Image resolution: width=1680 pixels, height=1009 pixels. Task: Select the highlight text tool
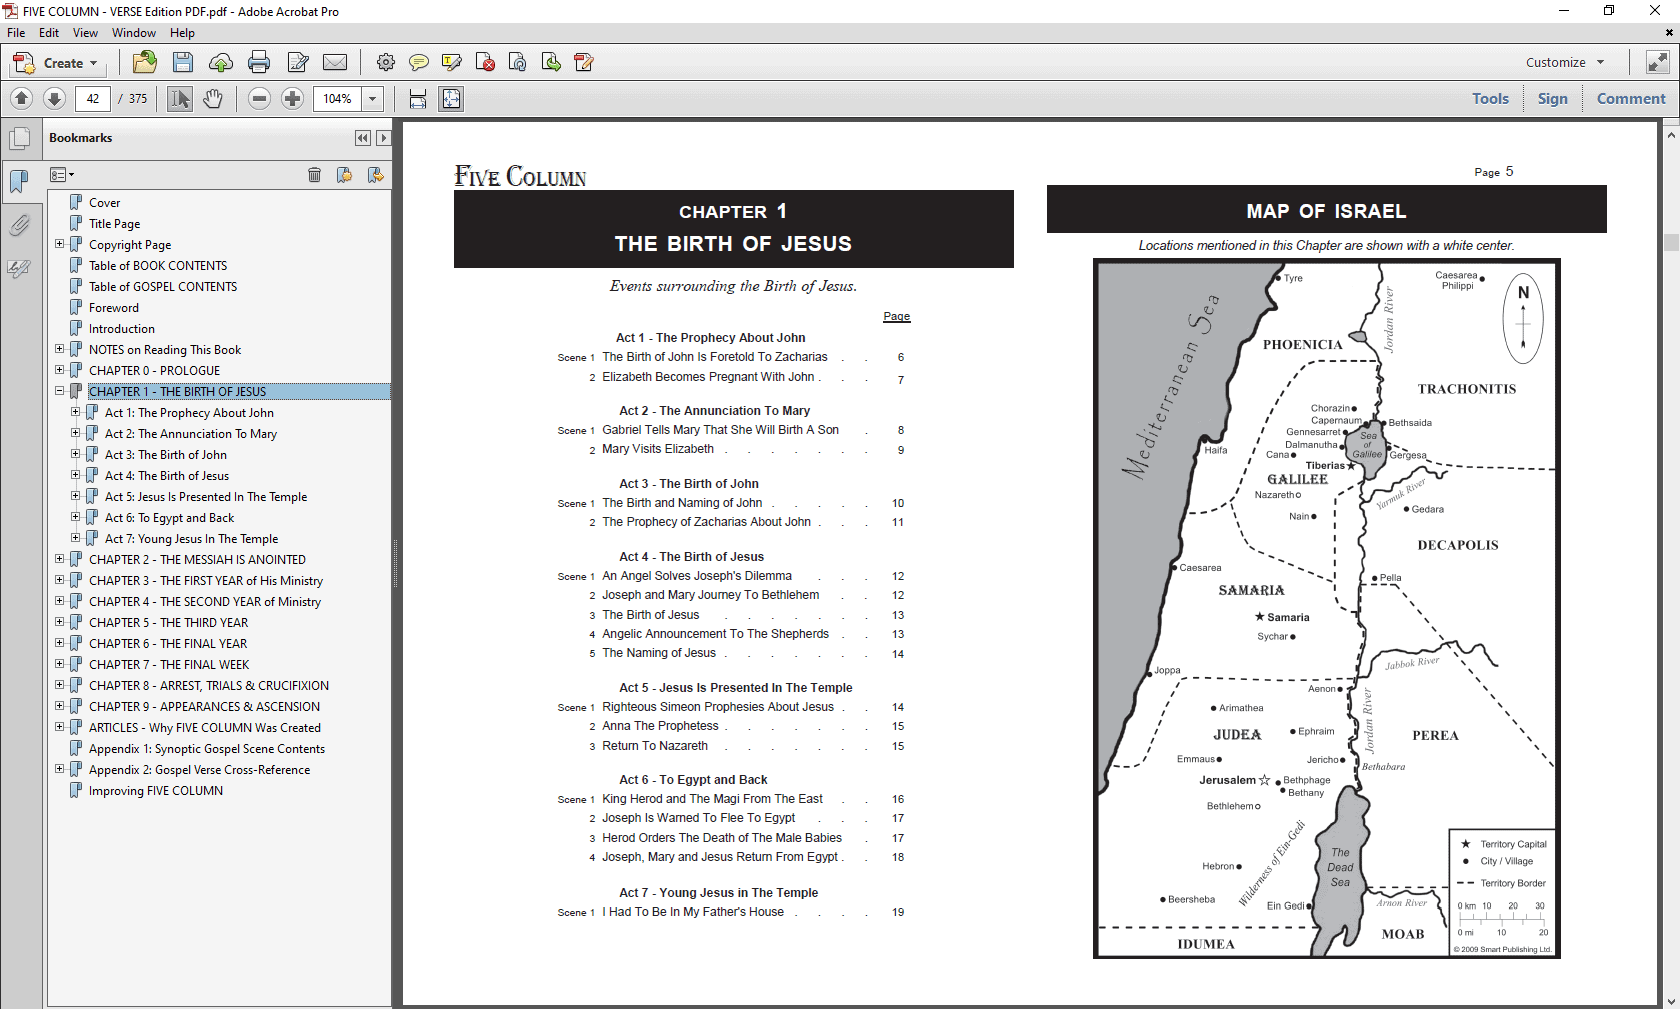(x=452, y=62)
